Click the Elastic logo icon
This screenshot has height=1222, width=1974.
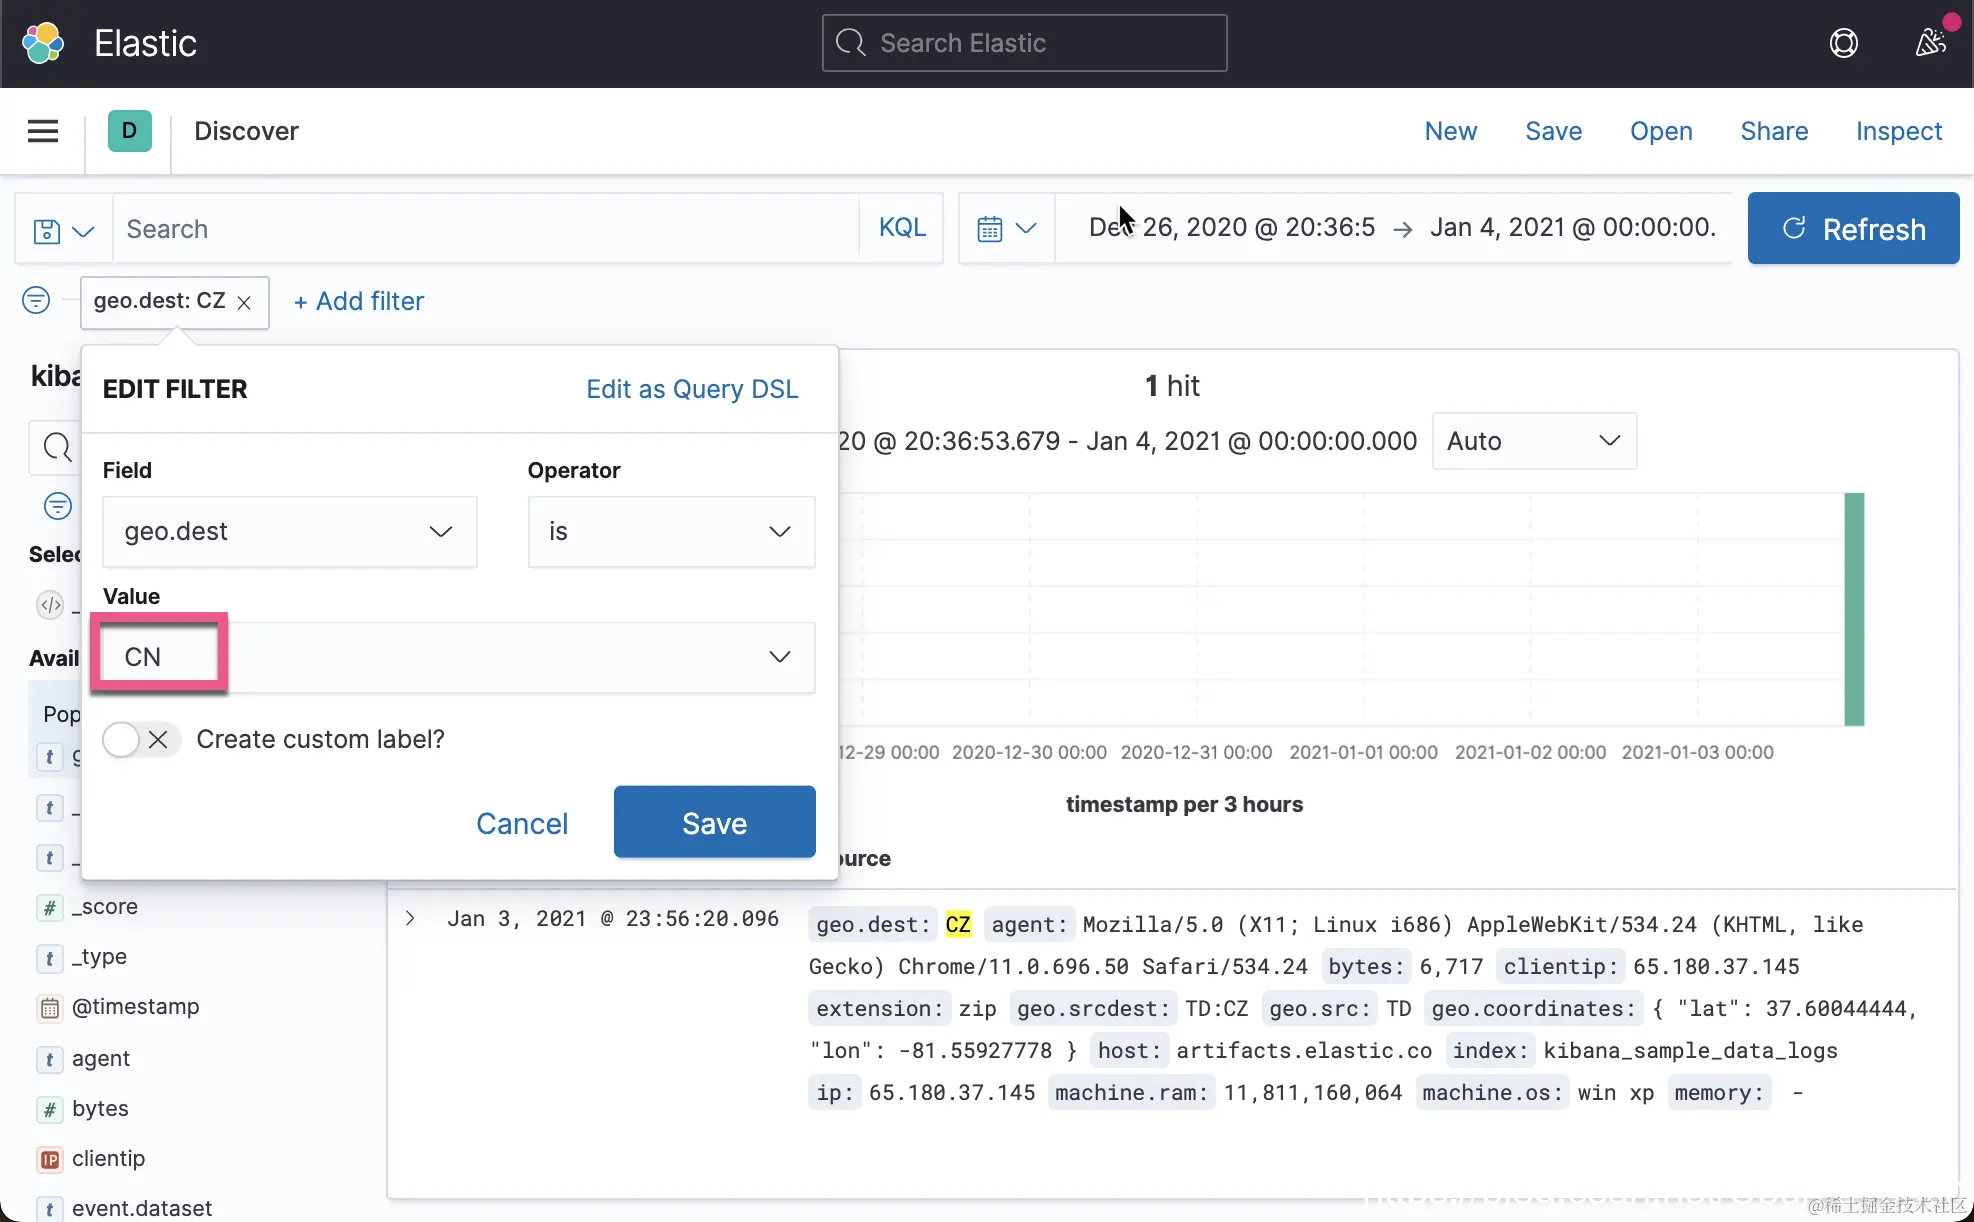[x=43, y=43]
